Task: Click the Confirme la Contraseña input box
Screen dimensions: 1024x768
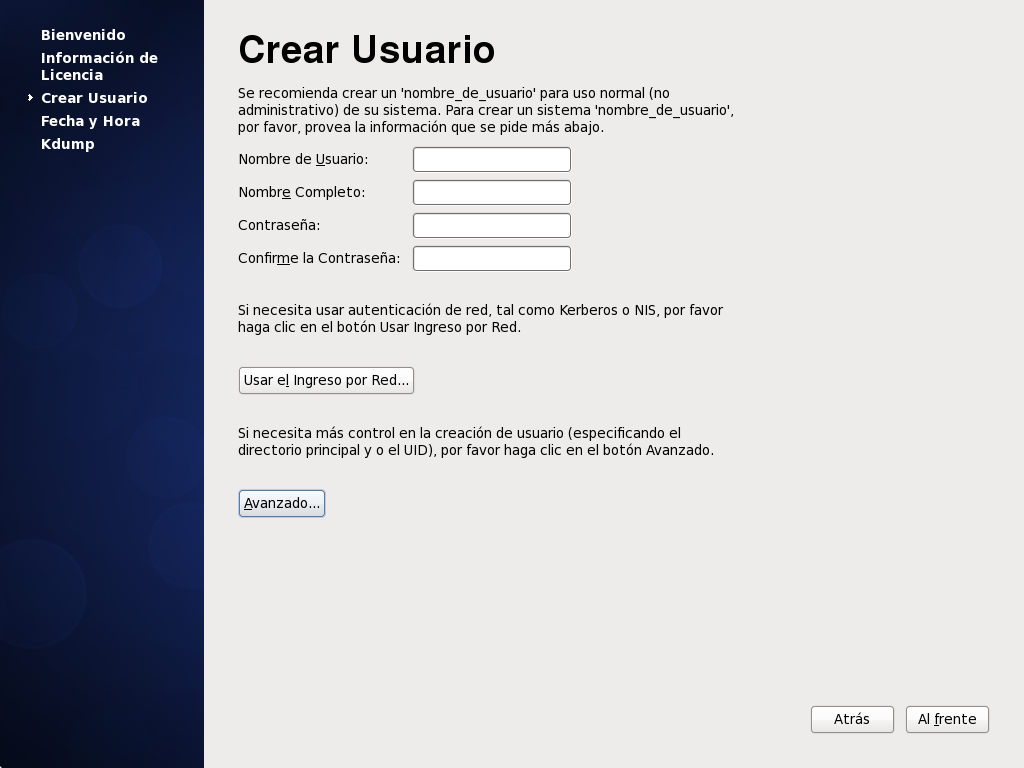Action: coord(491,259)
